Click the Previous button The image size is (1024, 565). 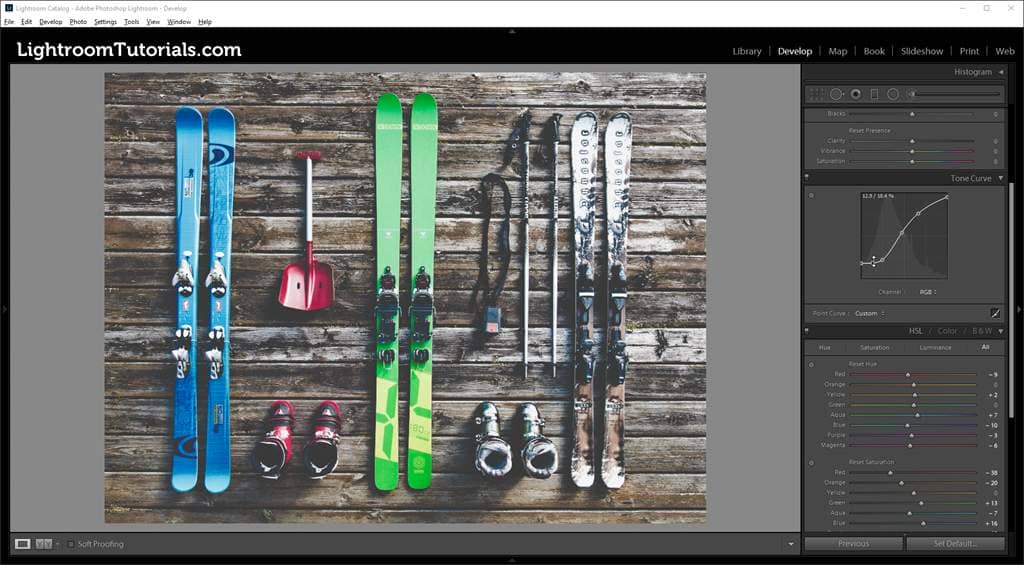(853, 544)
